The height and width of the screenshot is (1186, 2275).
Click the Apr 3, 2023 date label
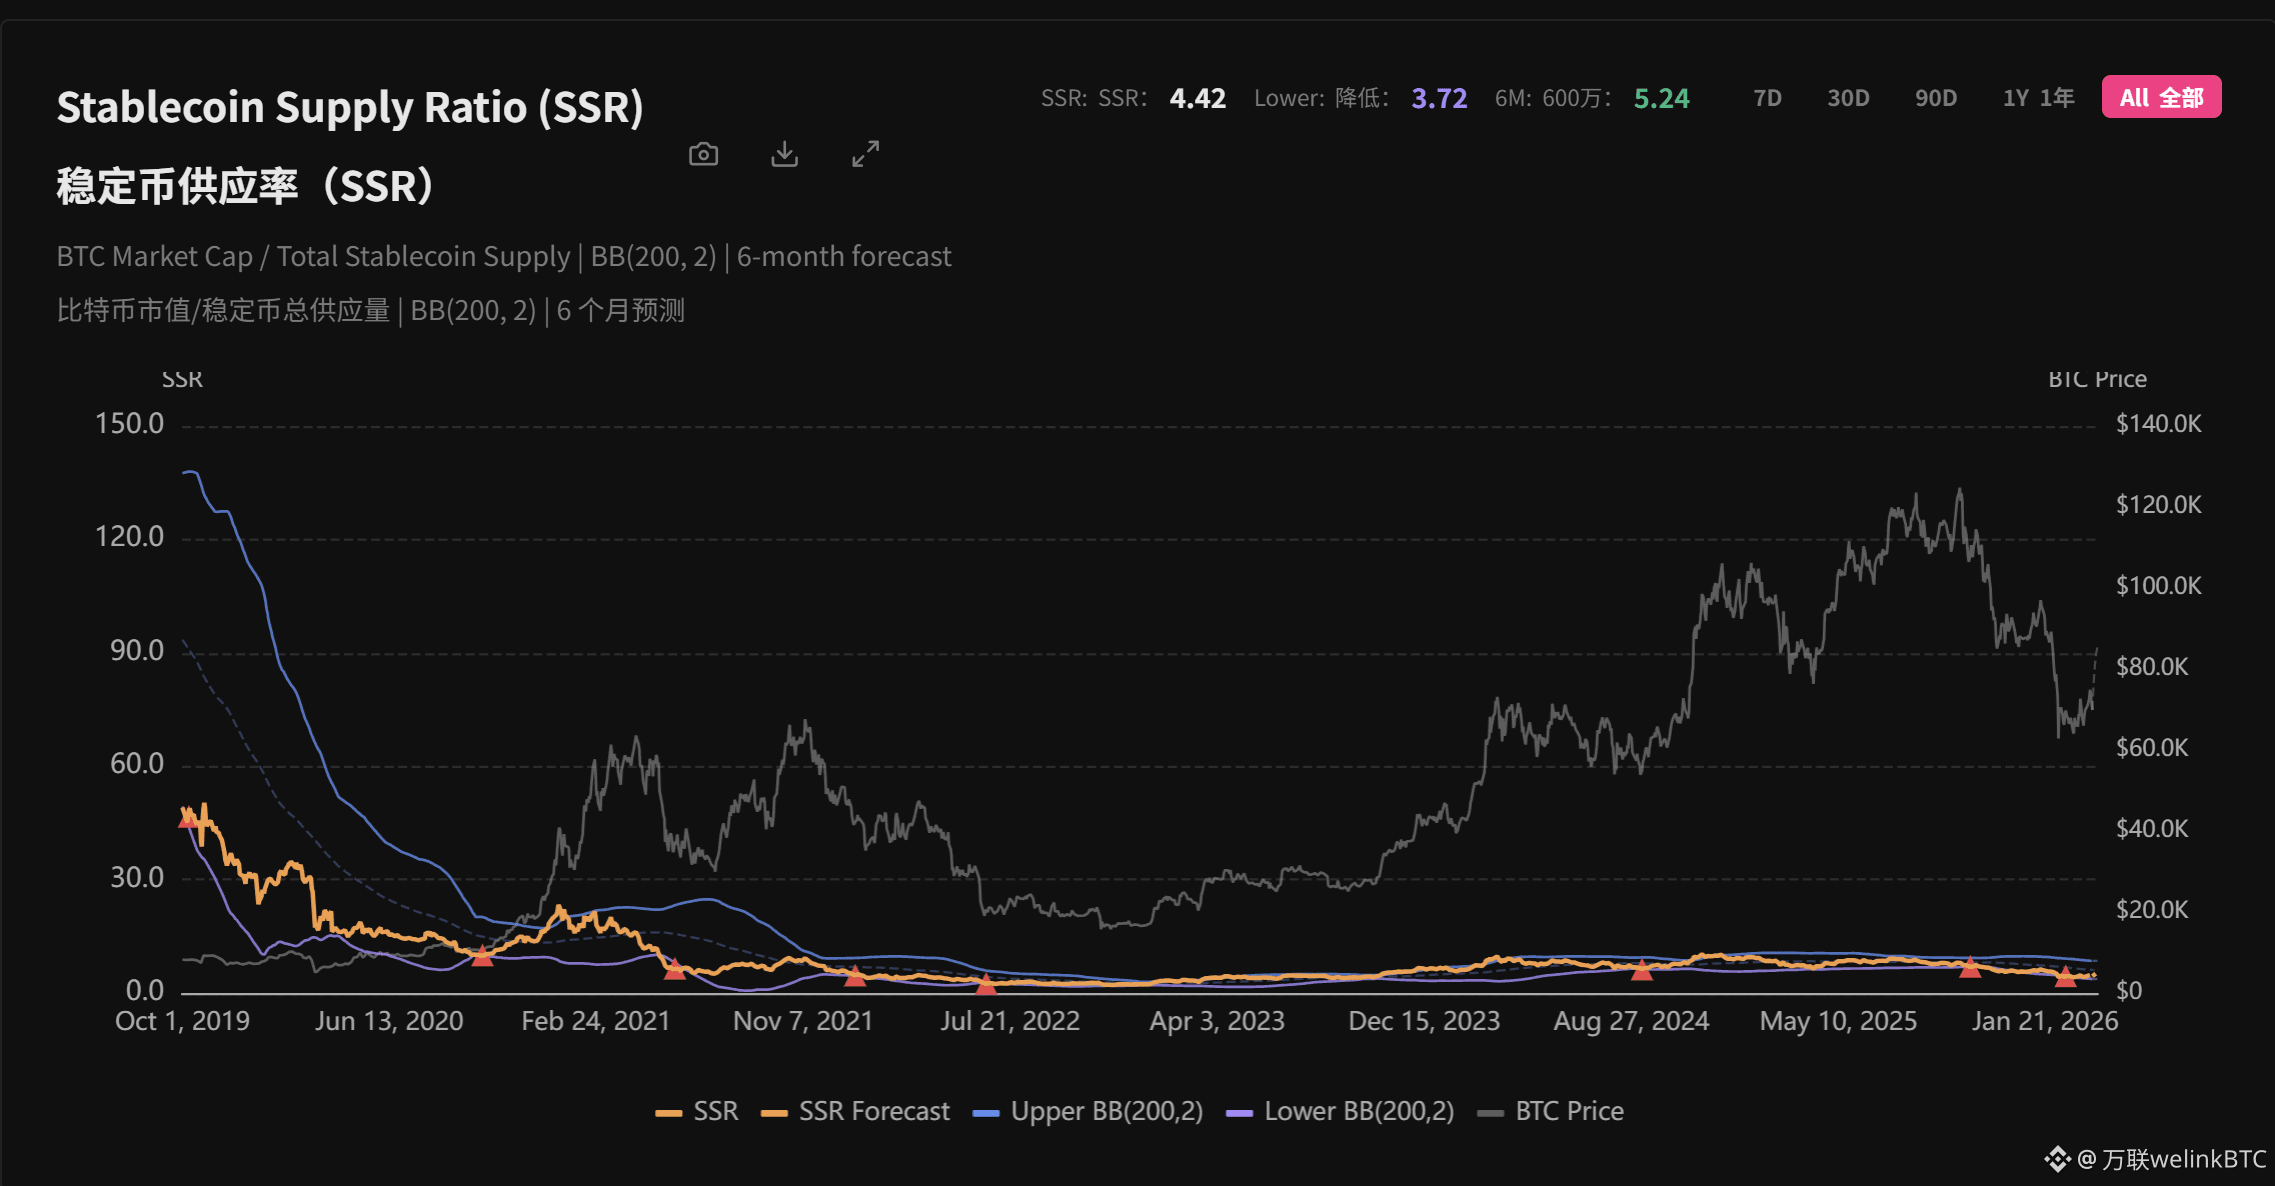tap(1217, 1021)
